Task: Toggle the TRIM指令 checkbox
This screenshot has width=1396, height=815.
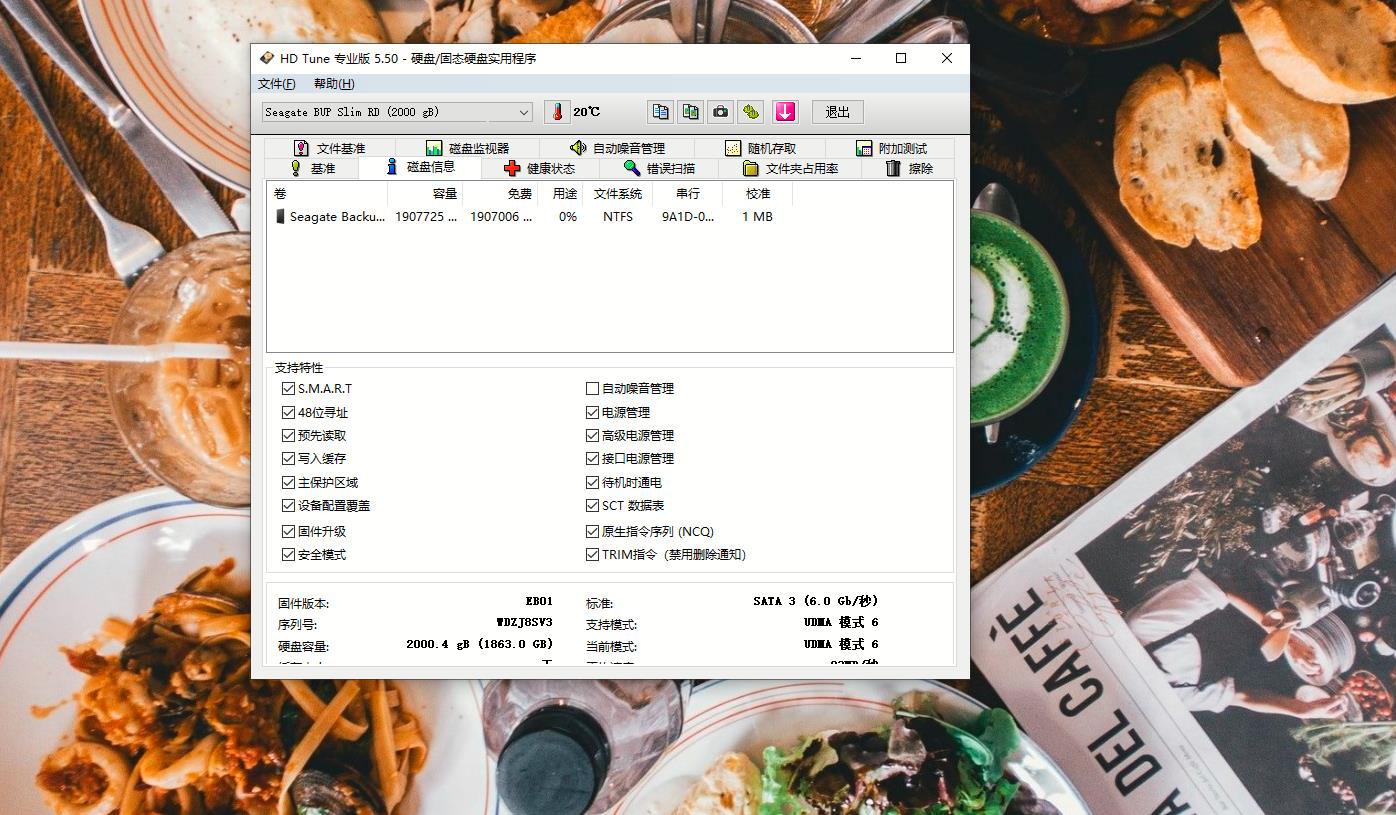Action: coord(592,554)
